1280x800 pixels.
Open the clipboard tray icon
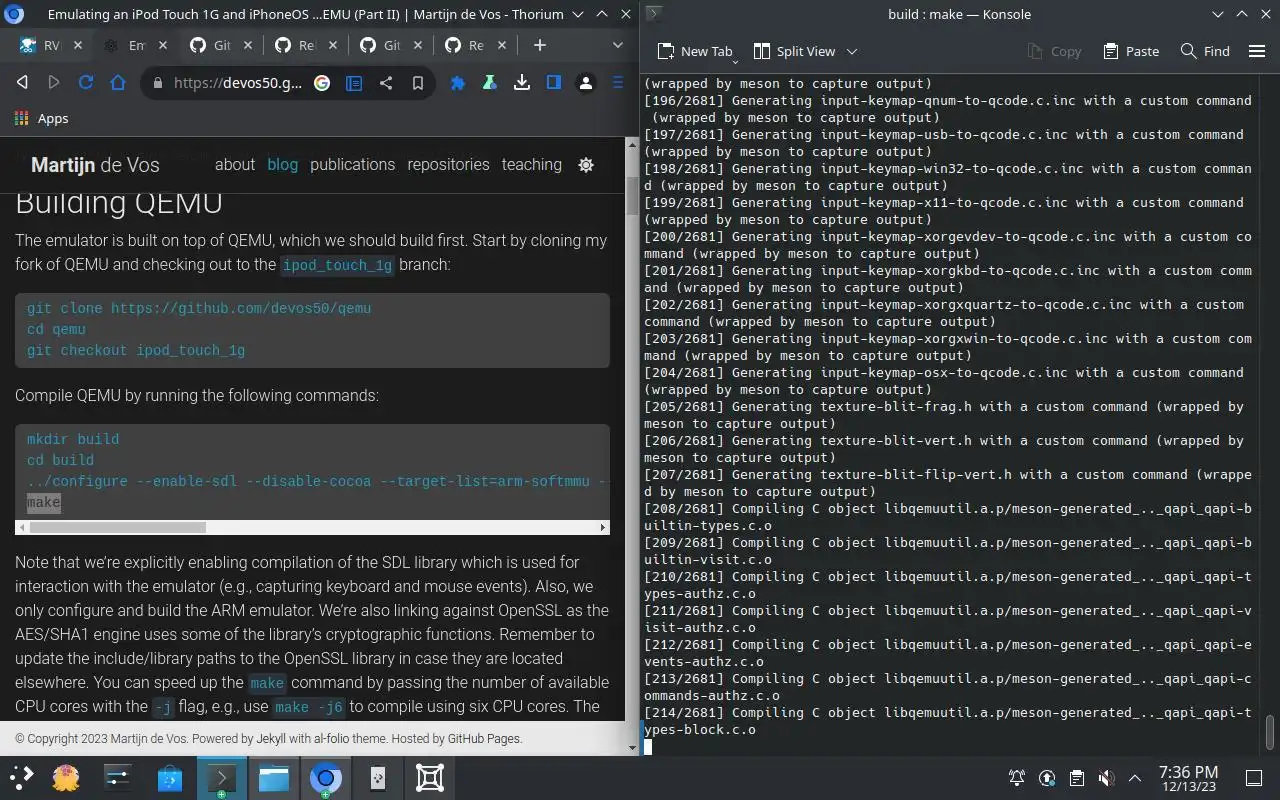(x=1076, y=778)
